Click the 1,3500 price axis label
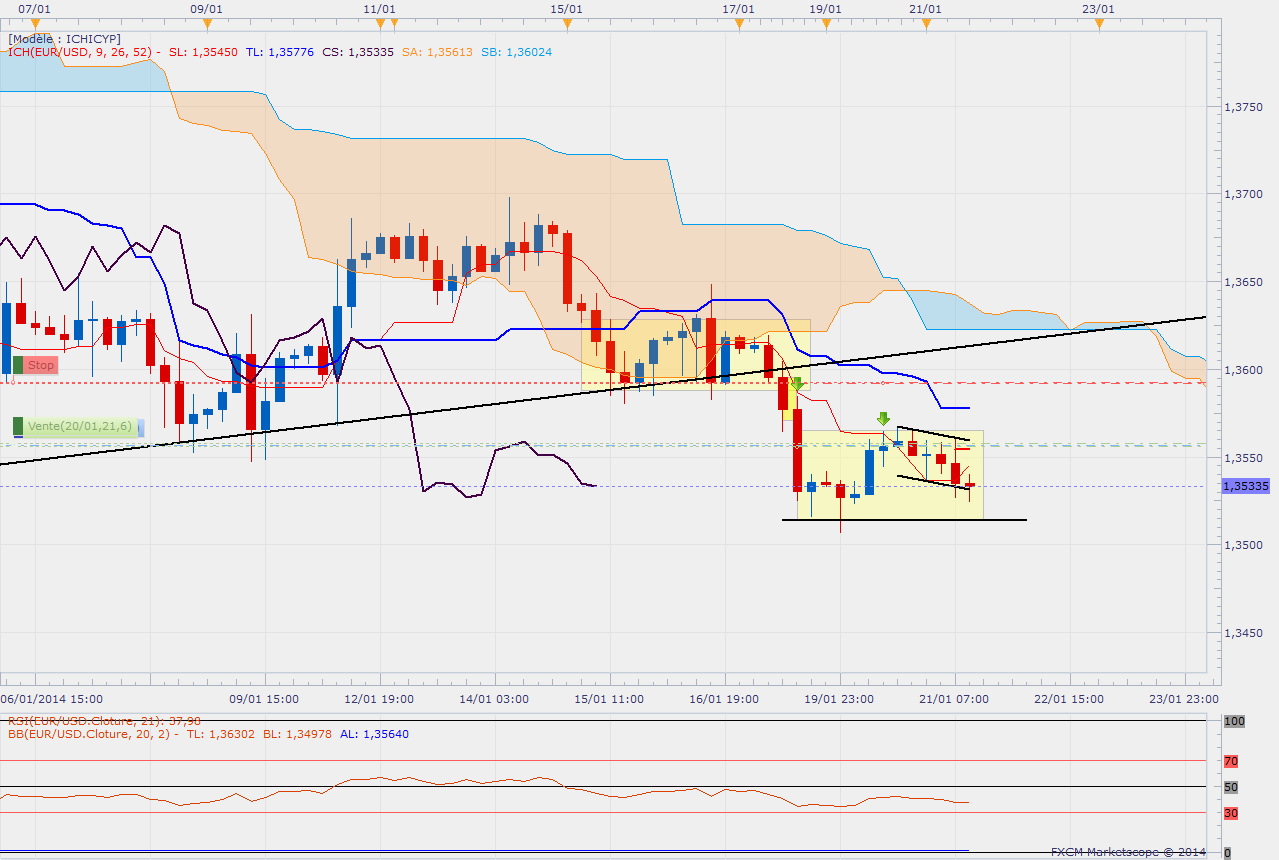1279x860 pixels. tap(1243, 546)
